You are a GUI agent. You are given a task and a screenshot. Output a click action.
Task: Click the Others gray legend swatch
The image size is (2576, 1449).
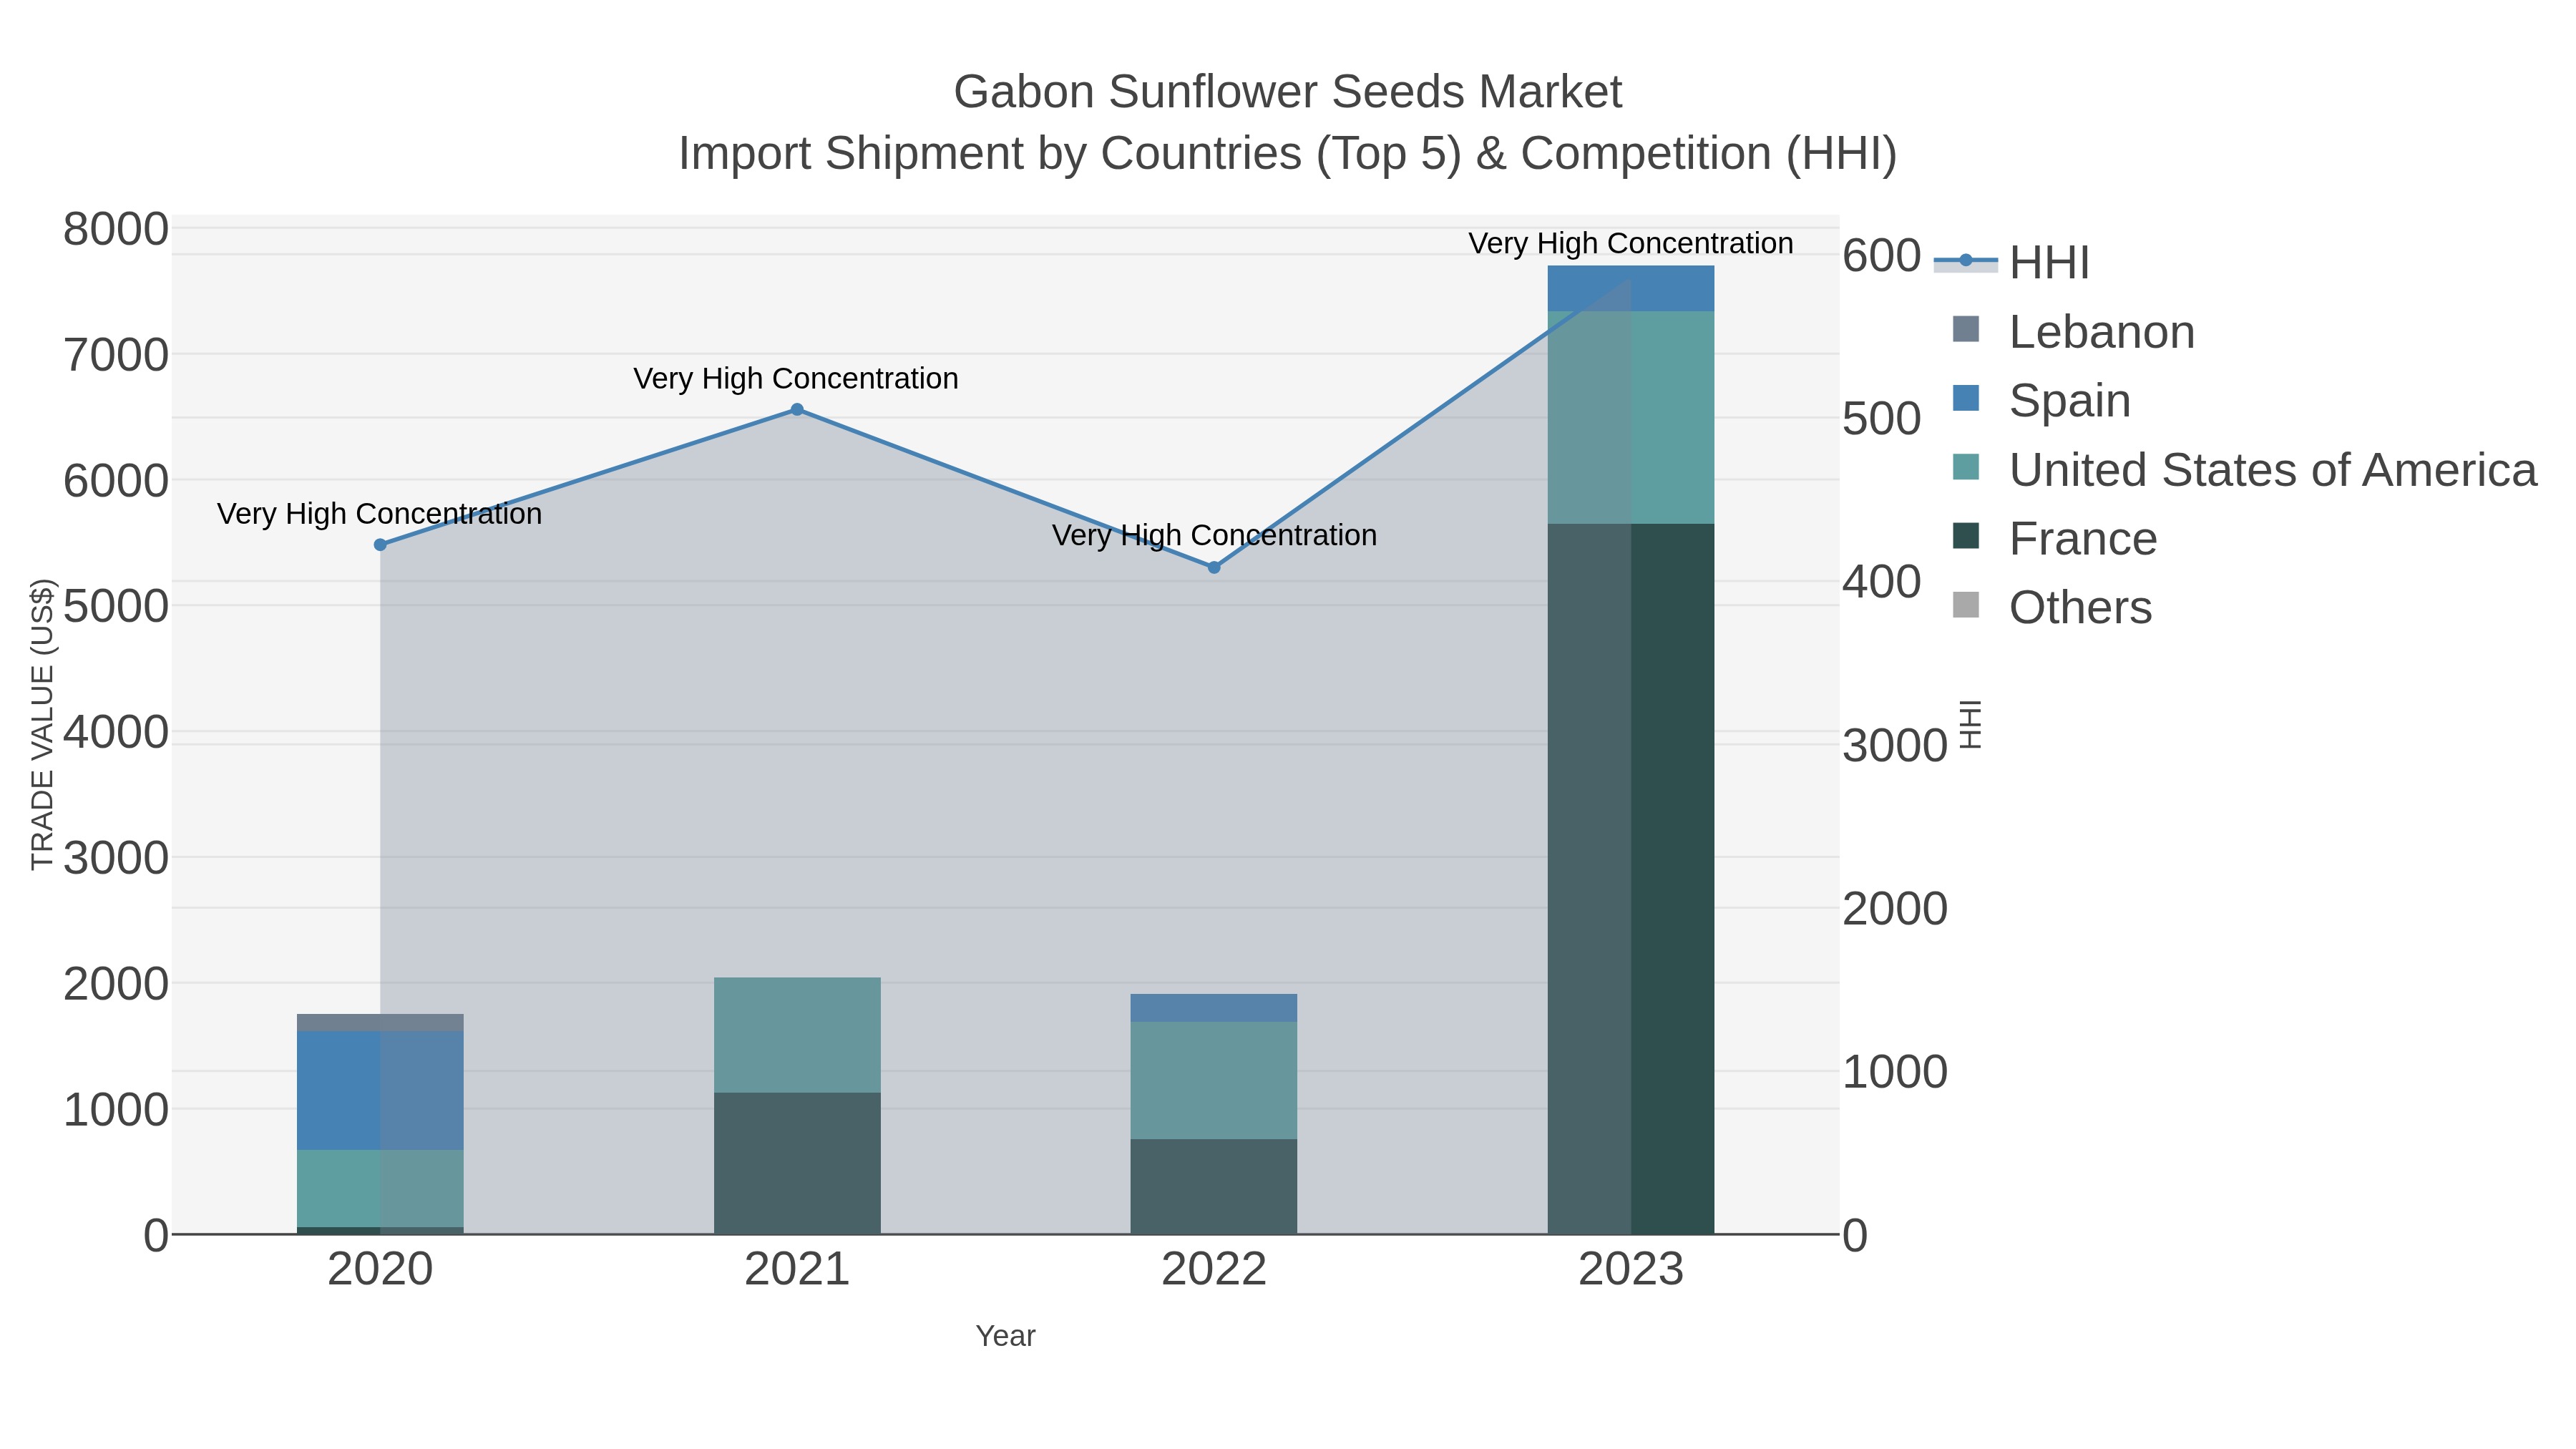point(1966,605)
